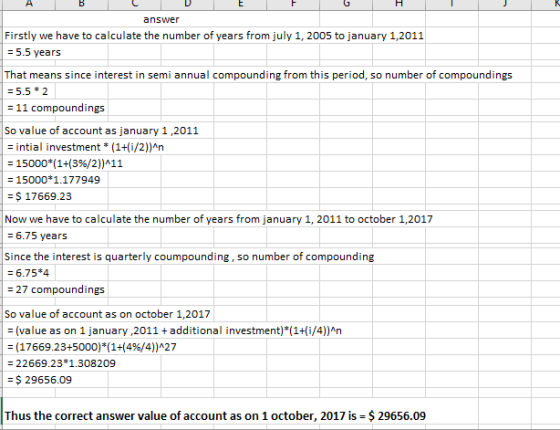Click the formula with "additional investment)*(1+(i/4))^n"
Image resolution: width=560 pixels, height=430 pixels.
point(174,331)
